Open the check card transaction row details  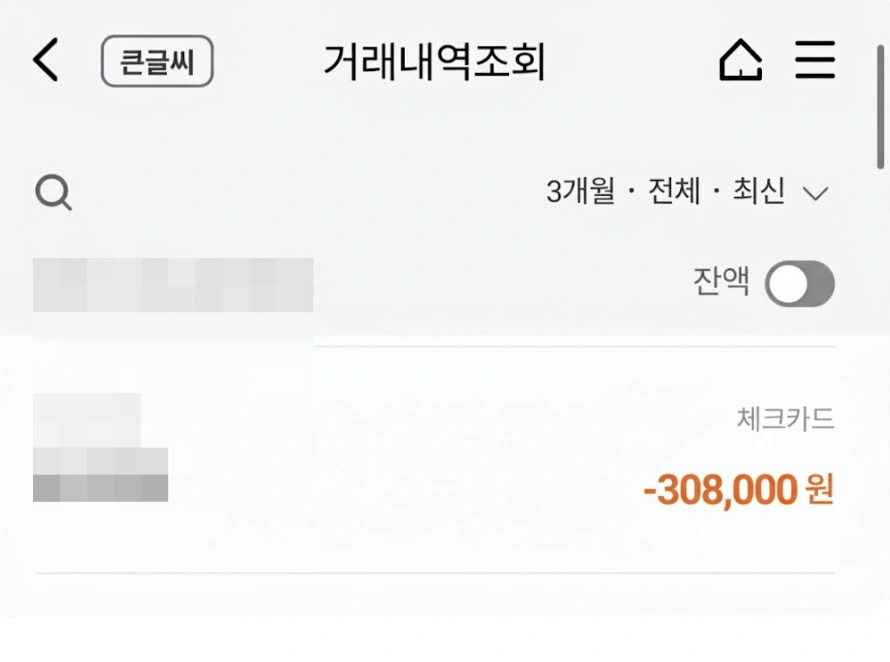pyautogui.click(x=445, y=455)
